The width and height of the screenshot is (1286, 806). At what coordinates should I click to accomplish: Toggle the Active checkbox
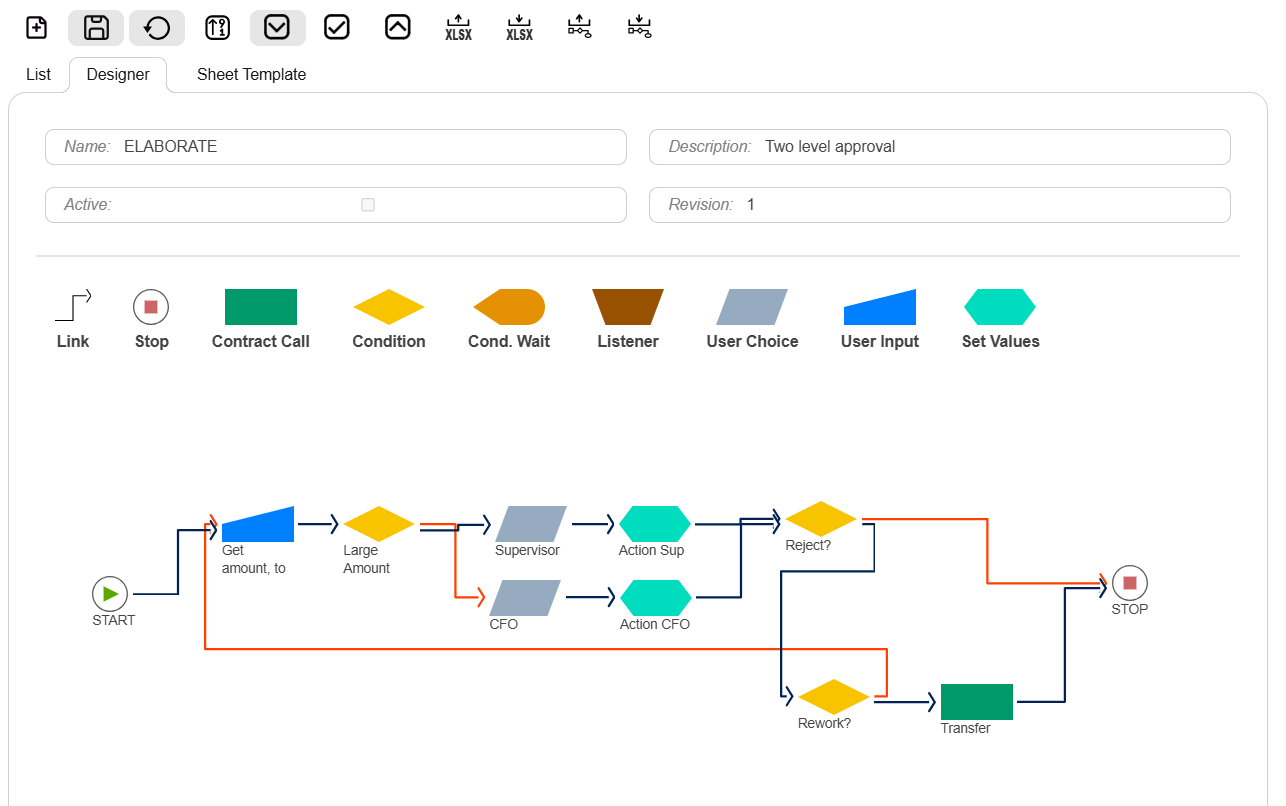[x=368, y=205]
